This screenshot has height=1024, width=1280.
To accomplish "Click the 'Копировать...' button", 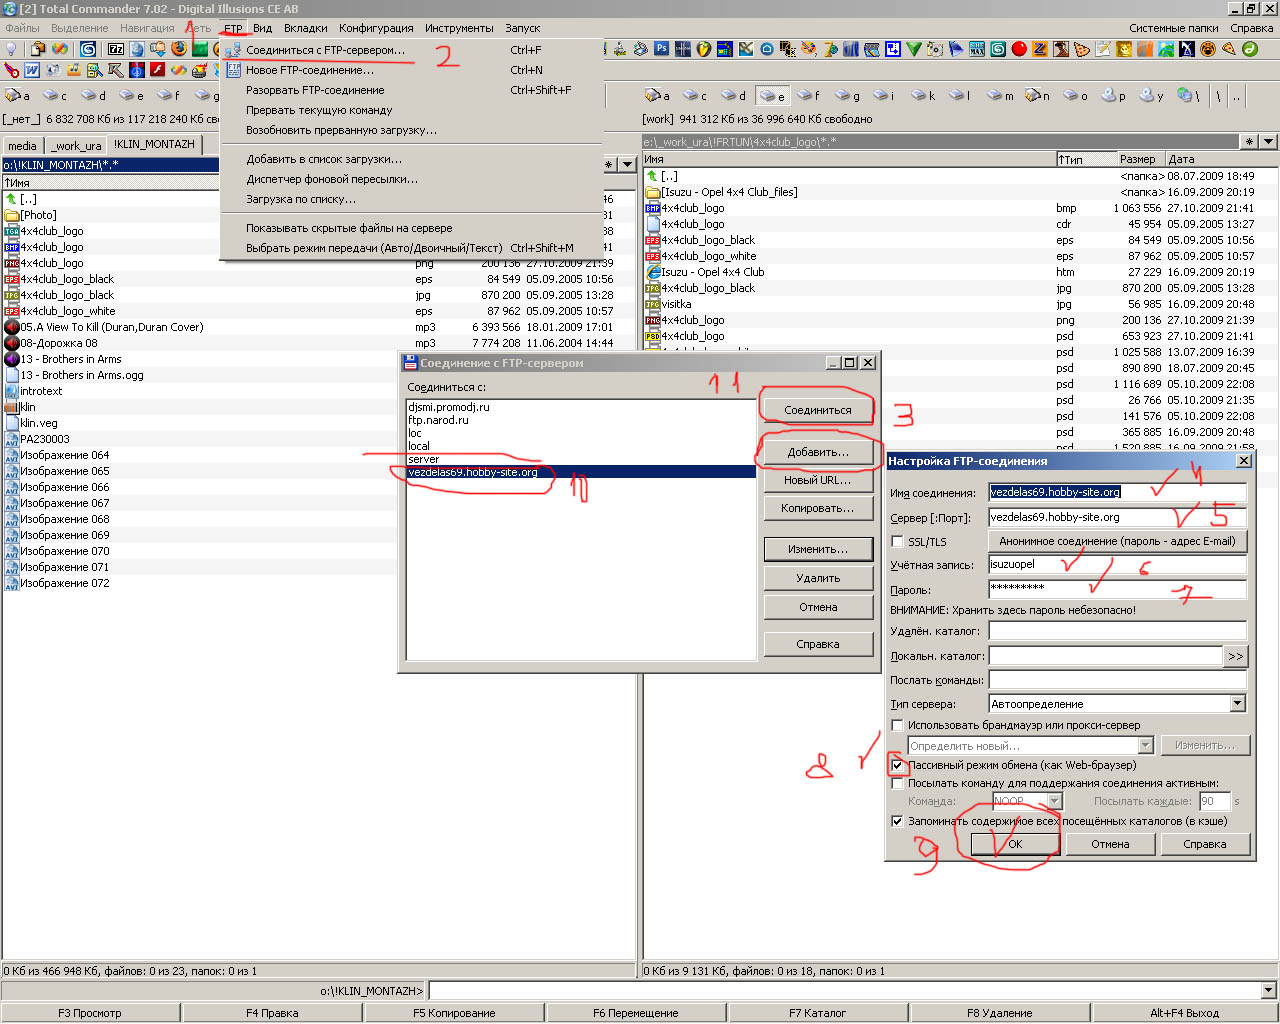I will (818, 508).
